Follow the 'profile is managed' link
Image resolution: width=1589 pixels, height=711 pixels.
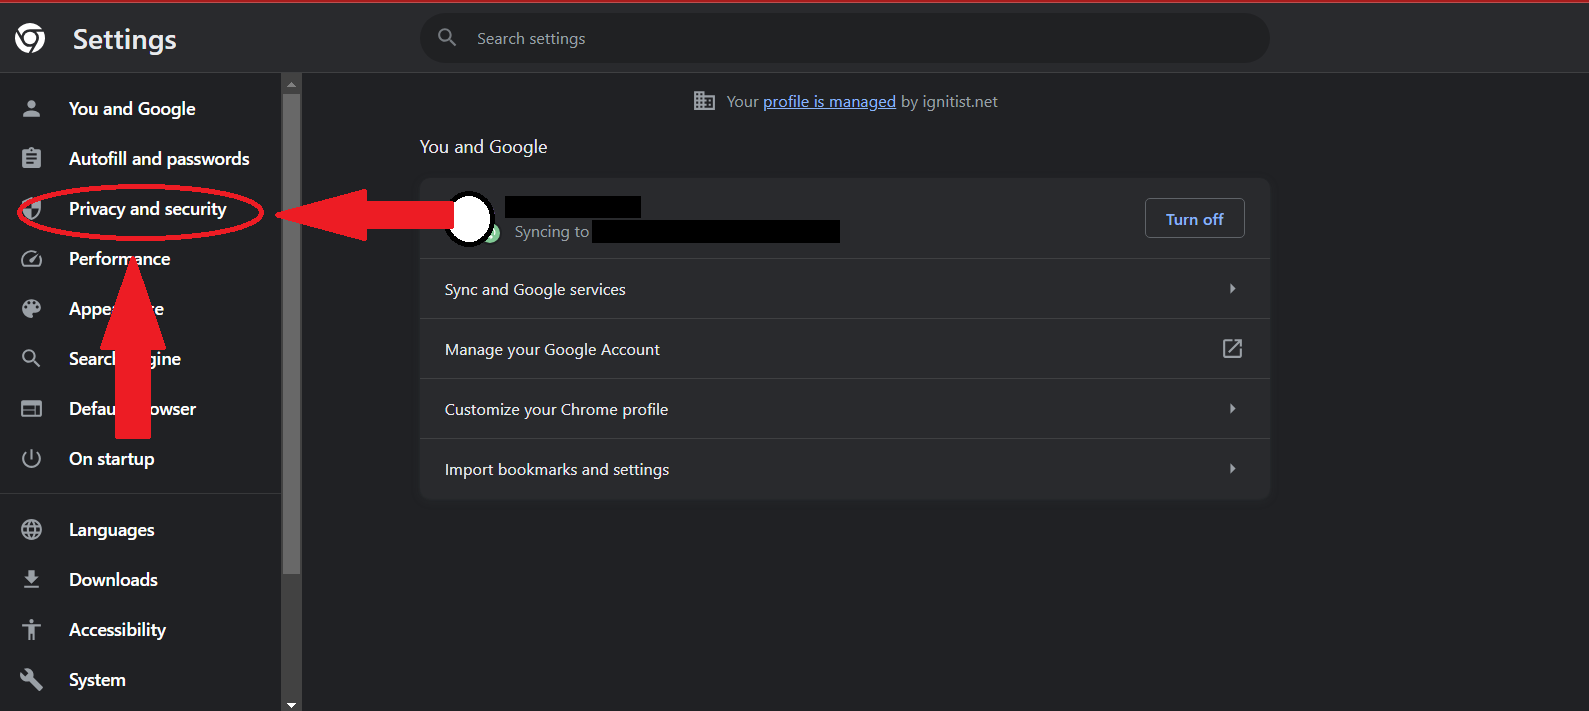click(829, 101)
